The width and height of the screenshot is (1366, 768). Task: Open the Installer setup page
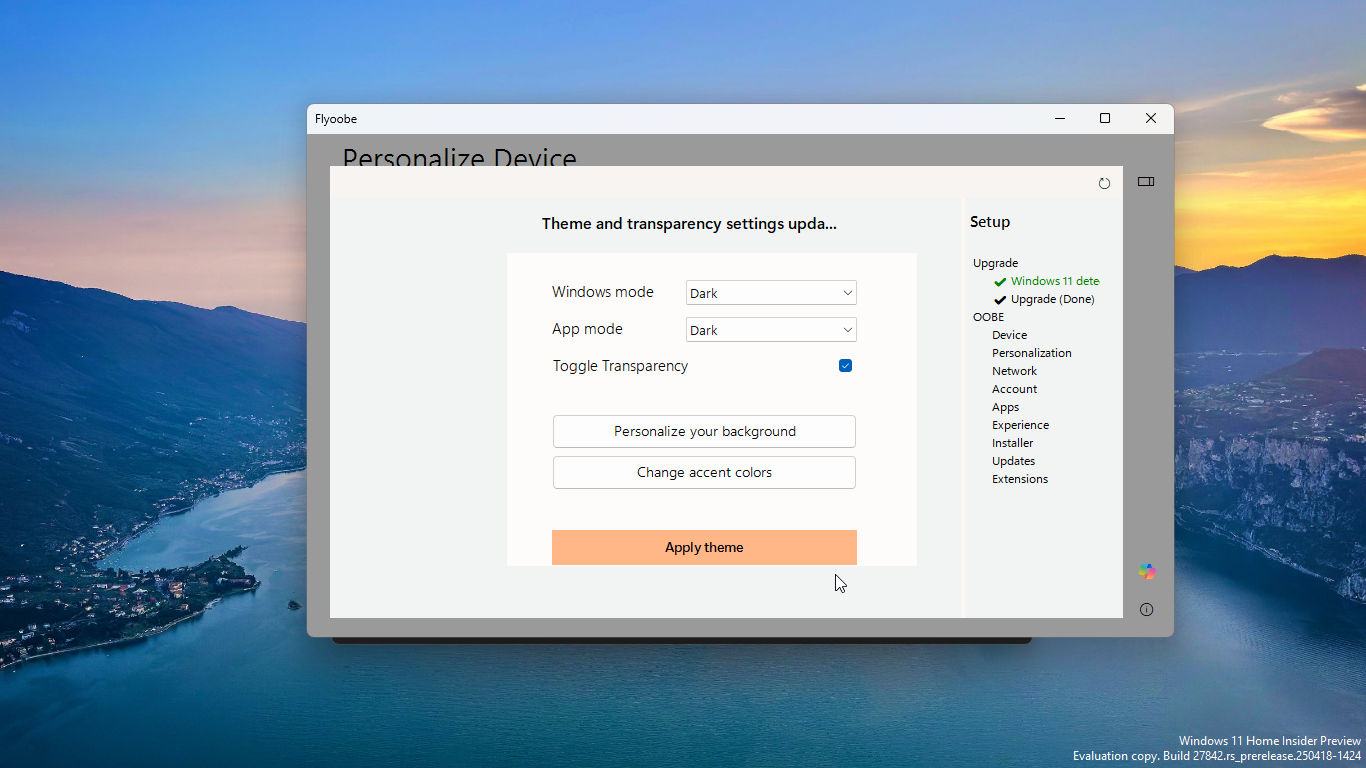click(1012, 443)
